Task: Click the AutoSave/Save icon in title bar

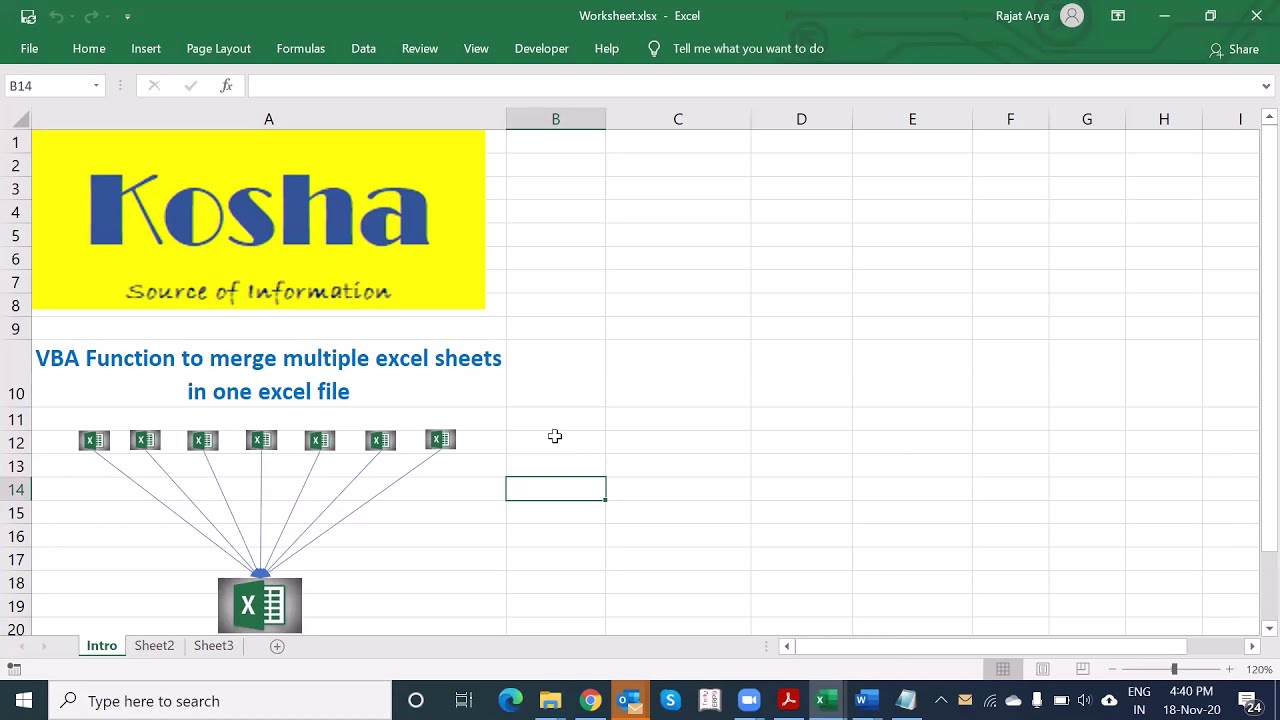Action: click(x=28, y=16)
